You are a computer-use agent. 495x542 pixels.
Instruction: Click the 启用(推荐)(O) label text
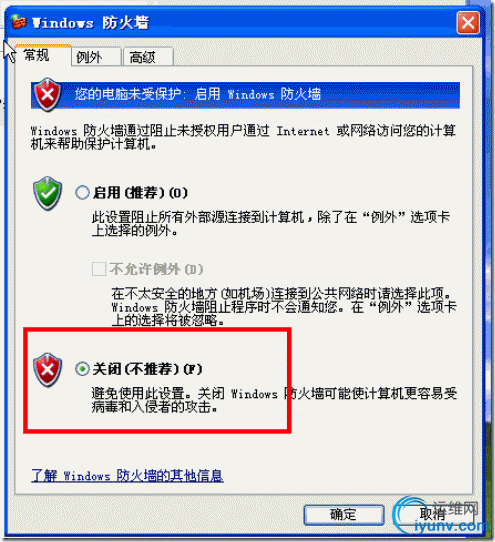pyautogui.click(x=140, y=193)
